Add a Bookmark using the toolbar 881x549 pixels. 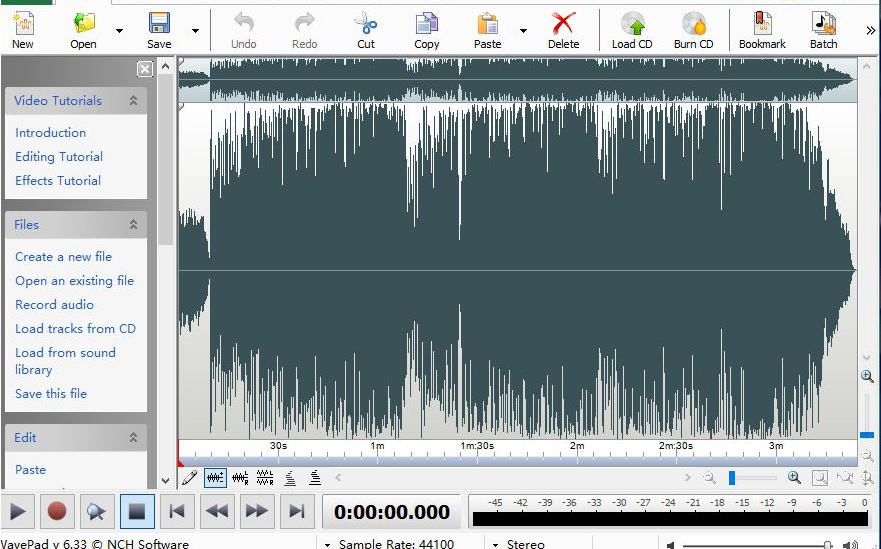(762, 29)
